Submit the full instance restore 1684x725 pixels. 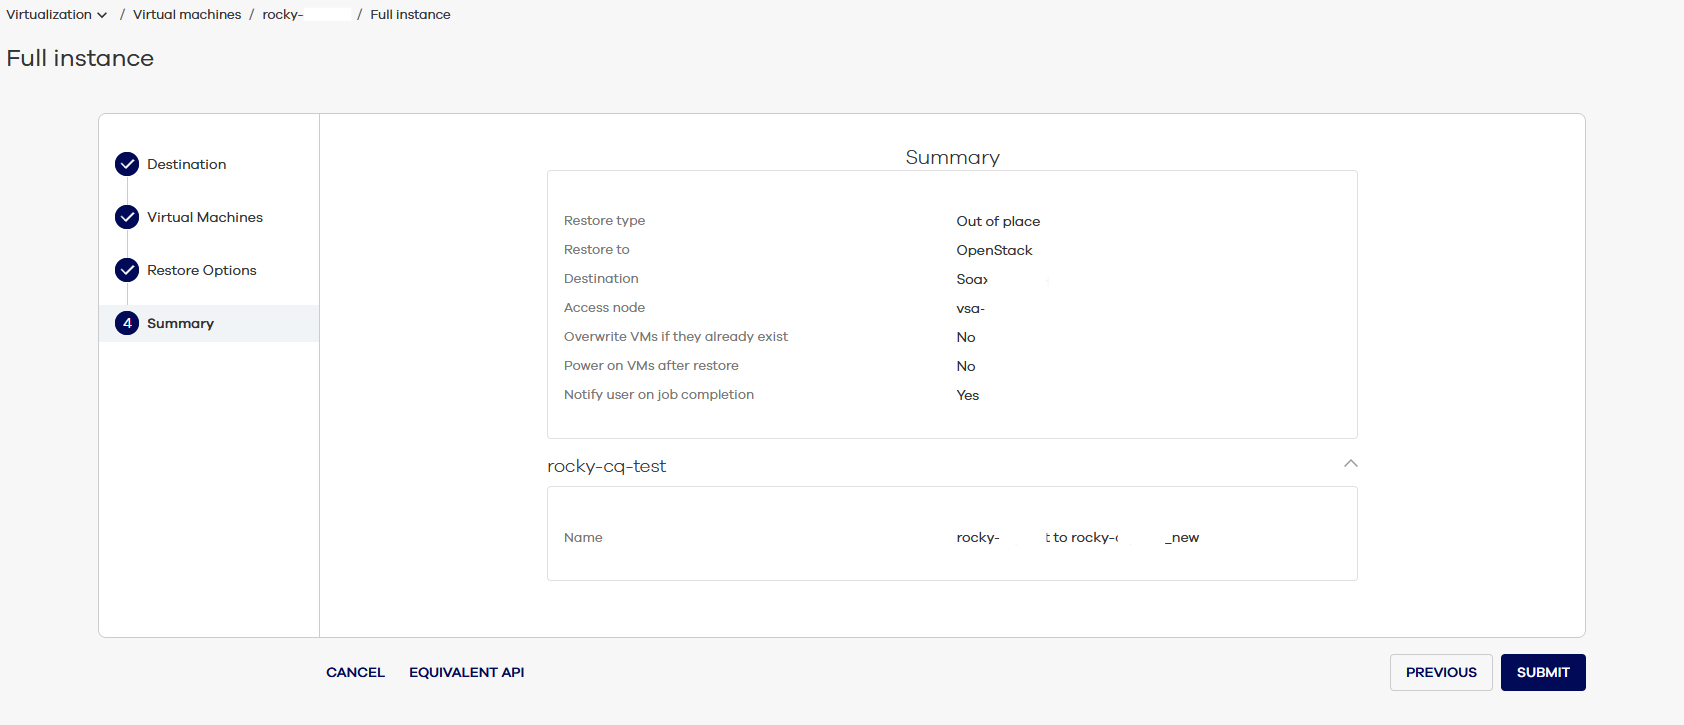[x=1542, y=672]
